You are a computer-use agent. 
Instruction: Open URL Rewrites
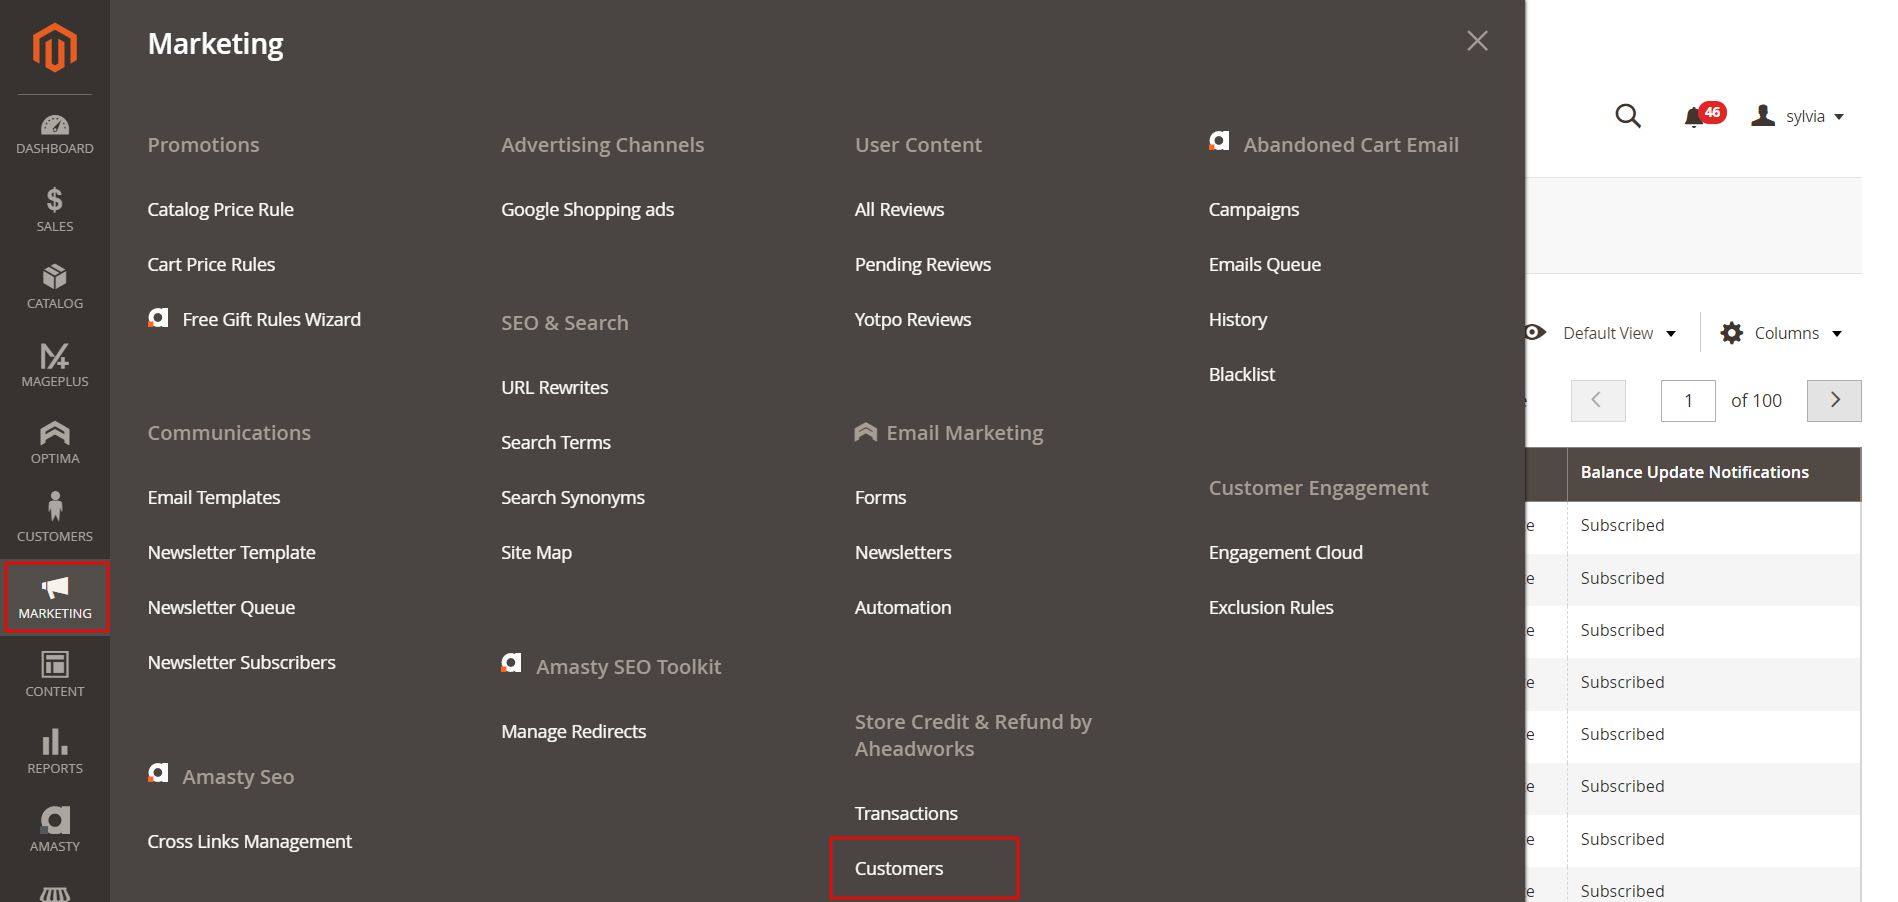point(555,387)
